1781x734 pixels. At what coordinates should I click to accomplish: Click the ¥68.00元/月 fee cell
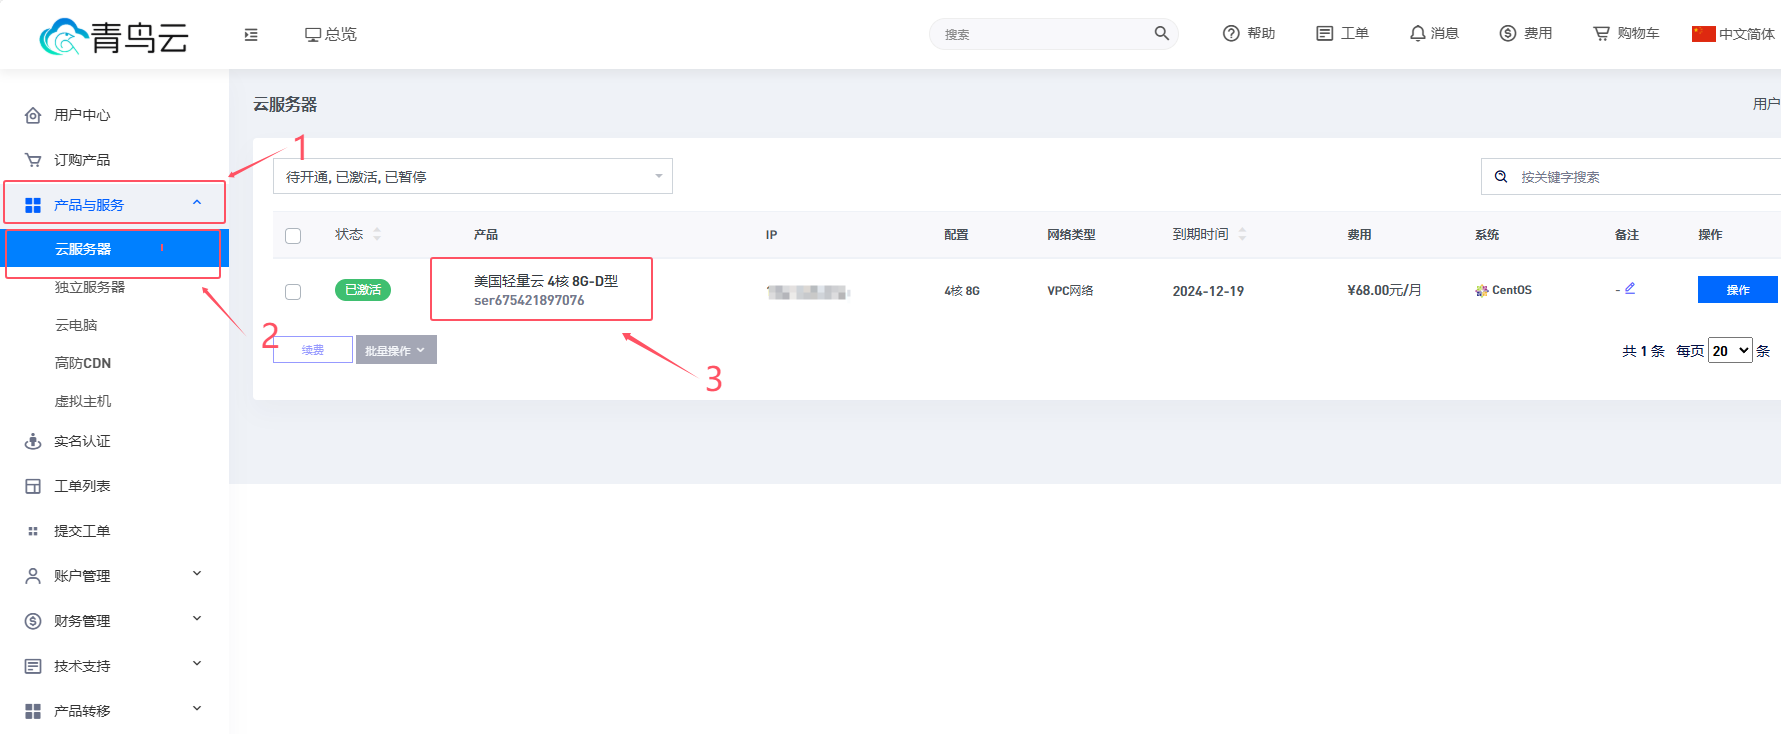tap(1384, 290)
